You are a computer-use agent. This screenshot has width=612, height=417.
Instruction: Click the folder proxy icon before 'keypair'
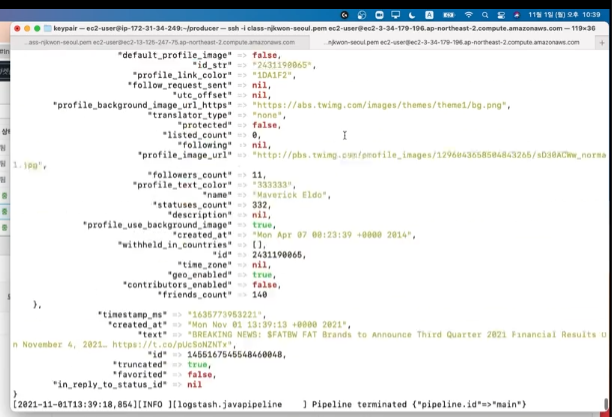point(48,28)
